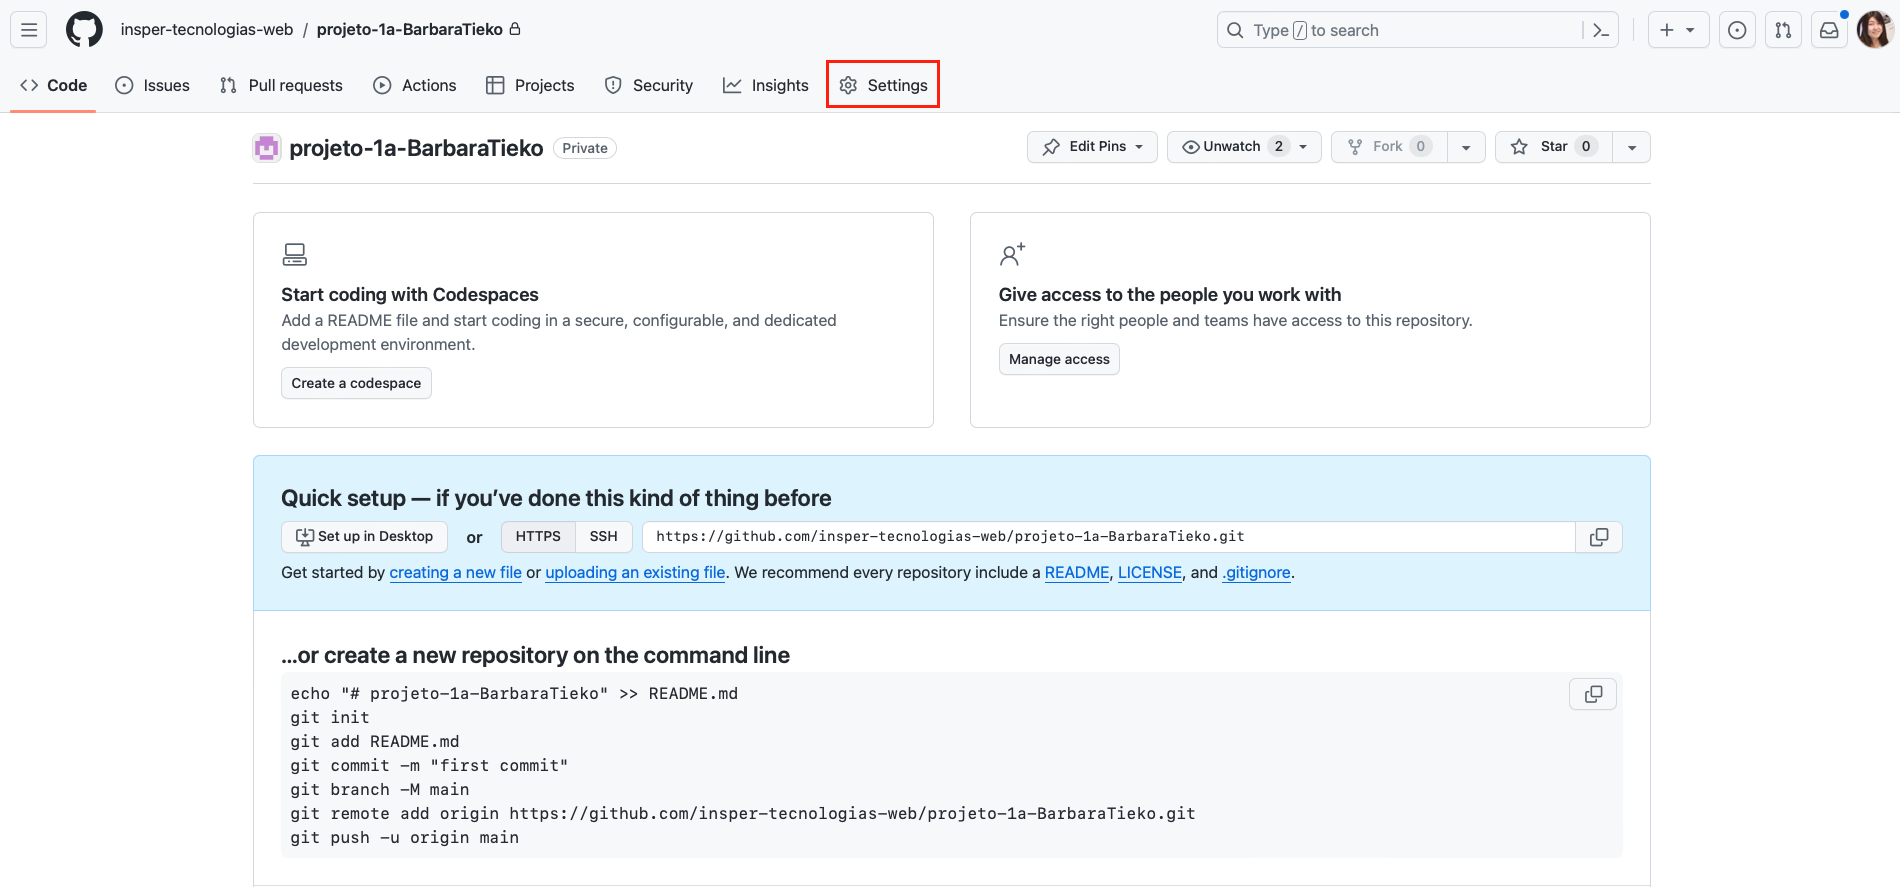Go to the Actions tab
1900x887 pixels.
click(415, 85)
